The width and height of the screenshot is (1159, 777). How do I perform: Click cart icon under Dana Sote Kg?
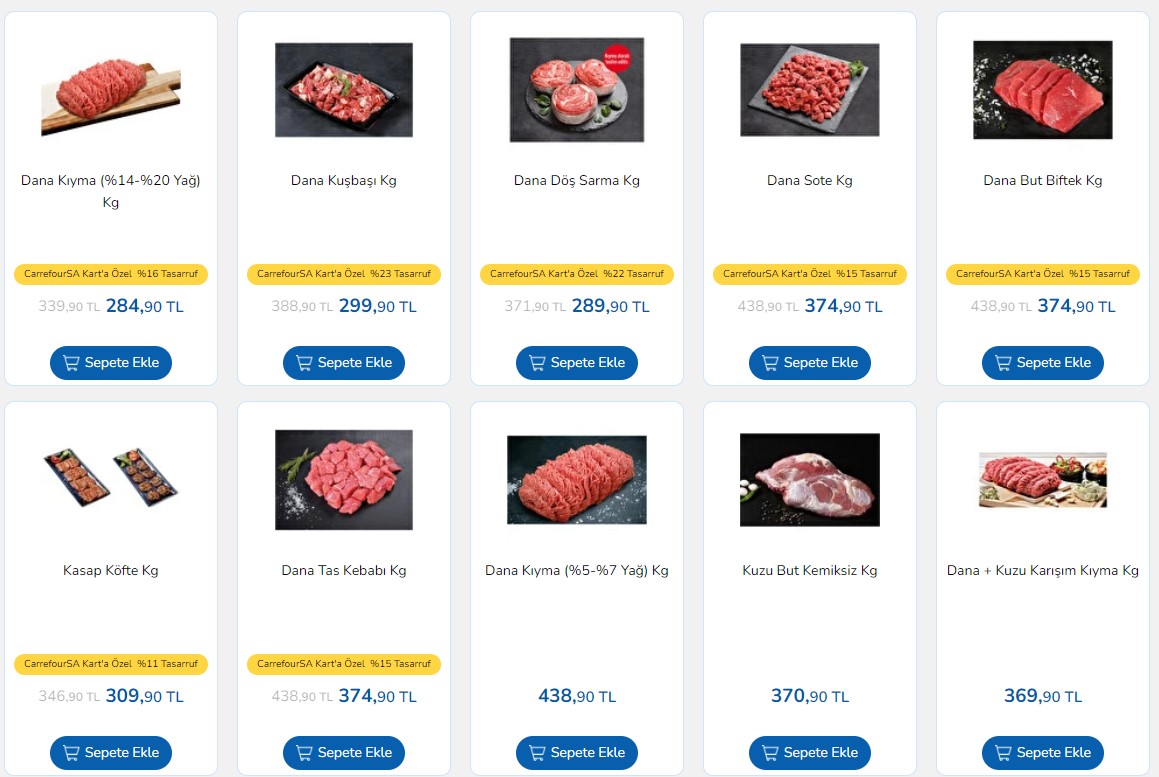(x=769, y=363)
